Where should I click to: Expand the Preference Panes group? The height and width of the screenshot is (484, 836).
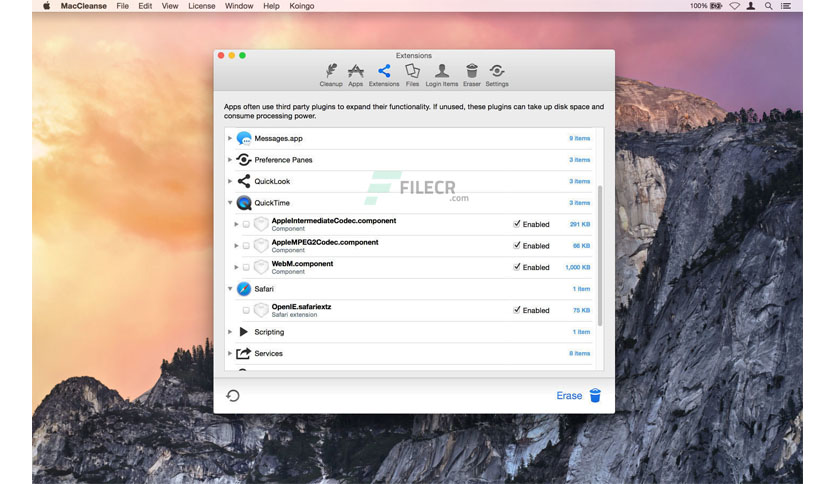click(230, 160)
